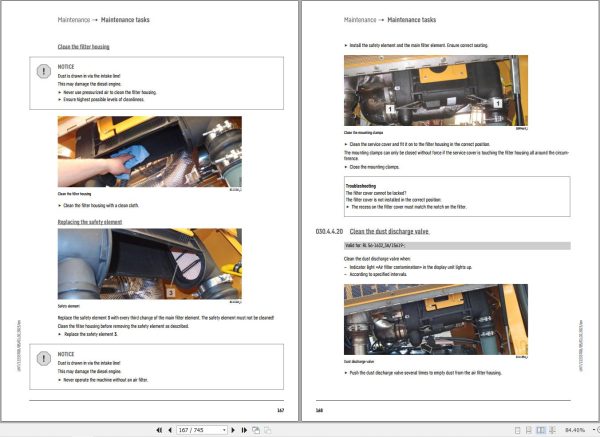Click the previous view icon after navigation arrows
600x437 pixels.
click(x=256, y=430)
